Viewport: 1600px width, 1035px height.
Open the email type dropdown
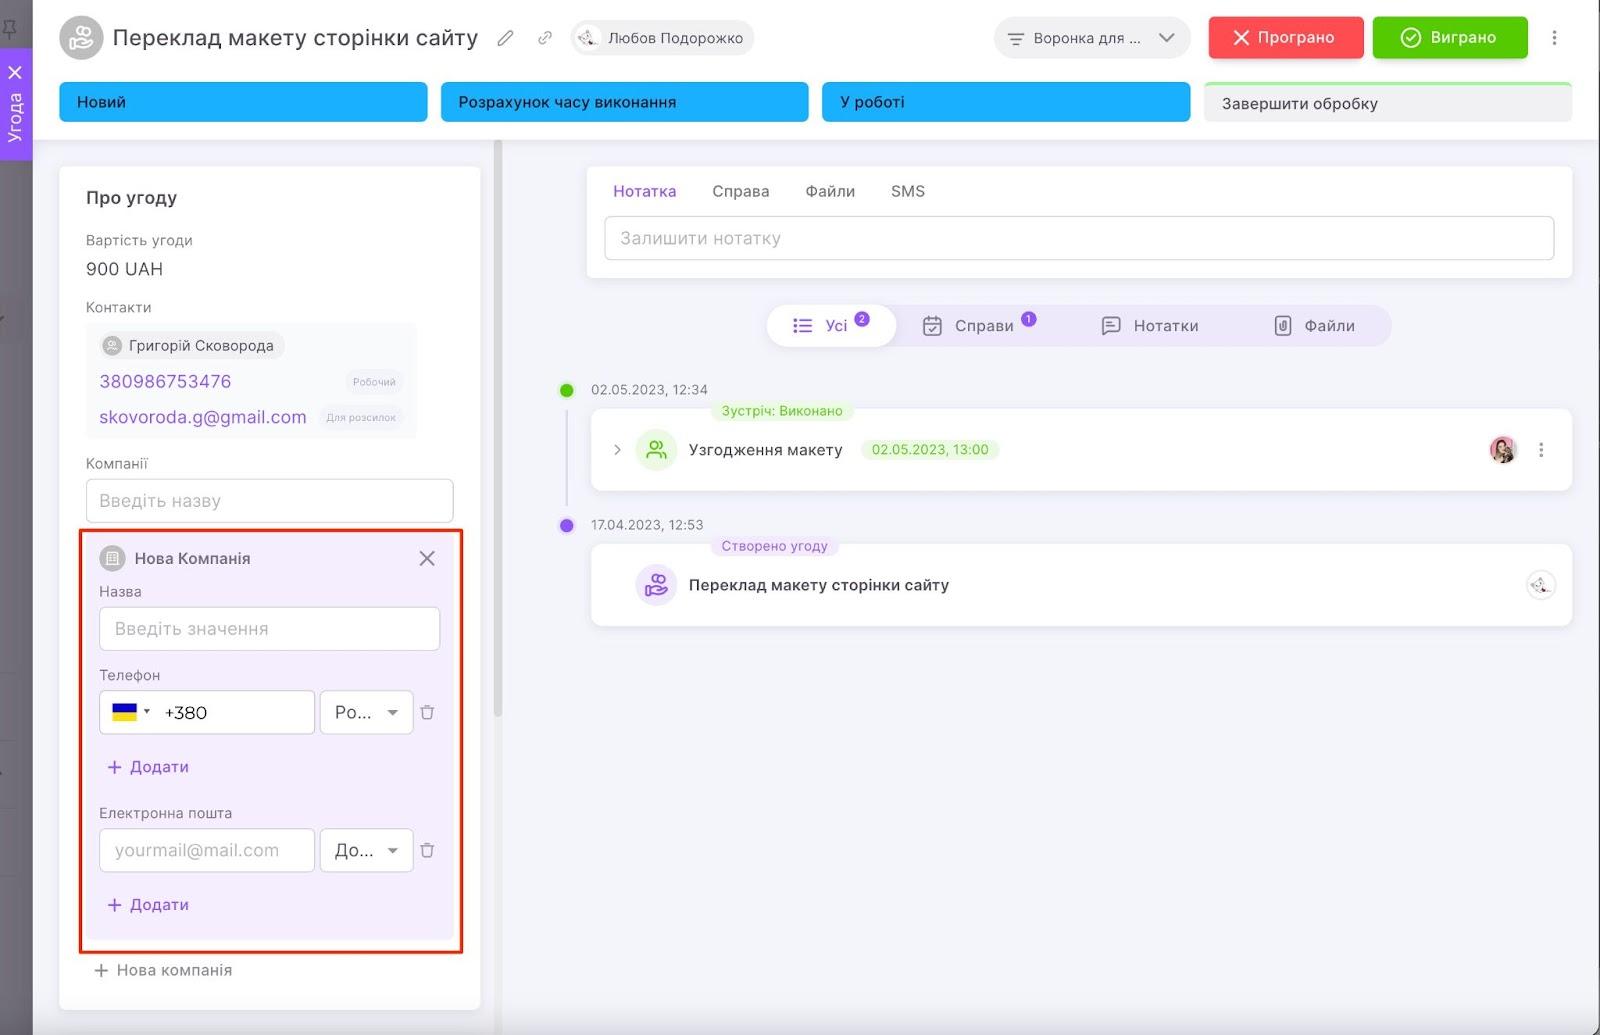coord(366,851)
